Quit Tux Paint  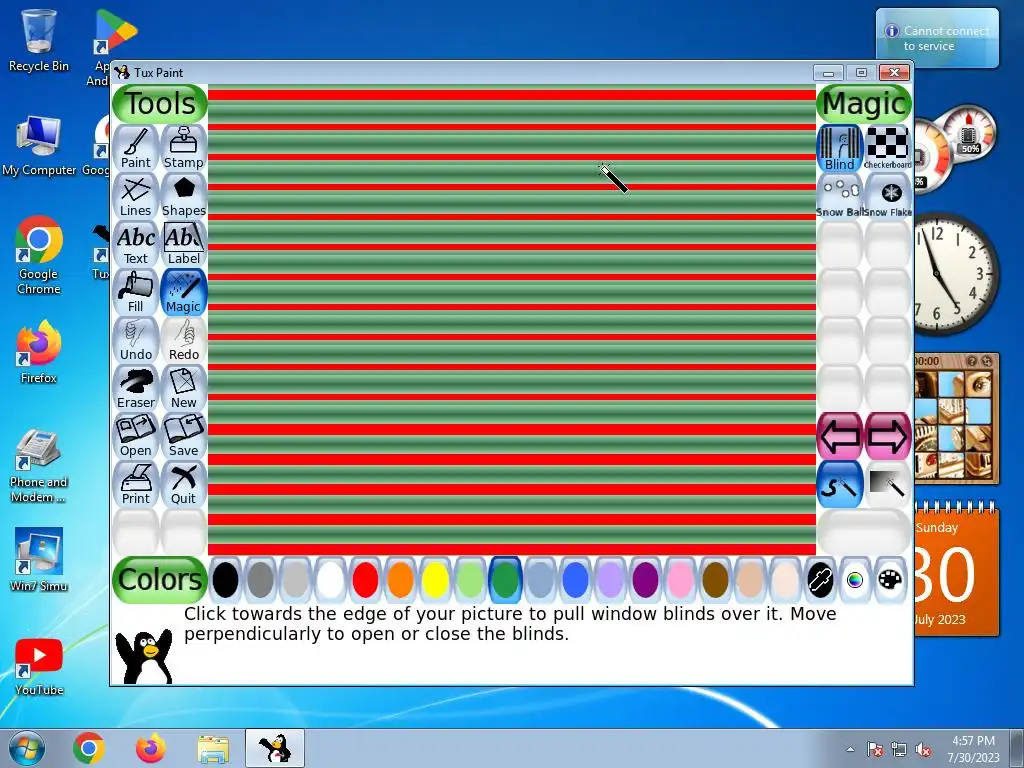[x=184, y=484]
